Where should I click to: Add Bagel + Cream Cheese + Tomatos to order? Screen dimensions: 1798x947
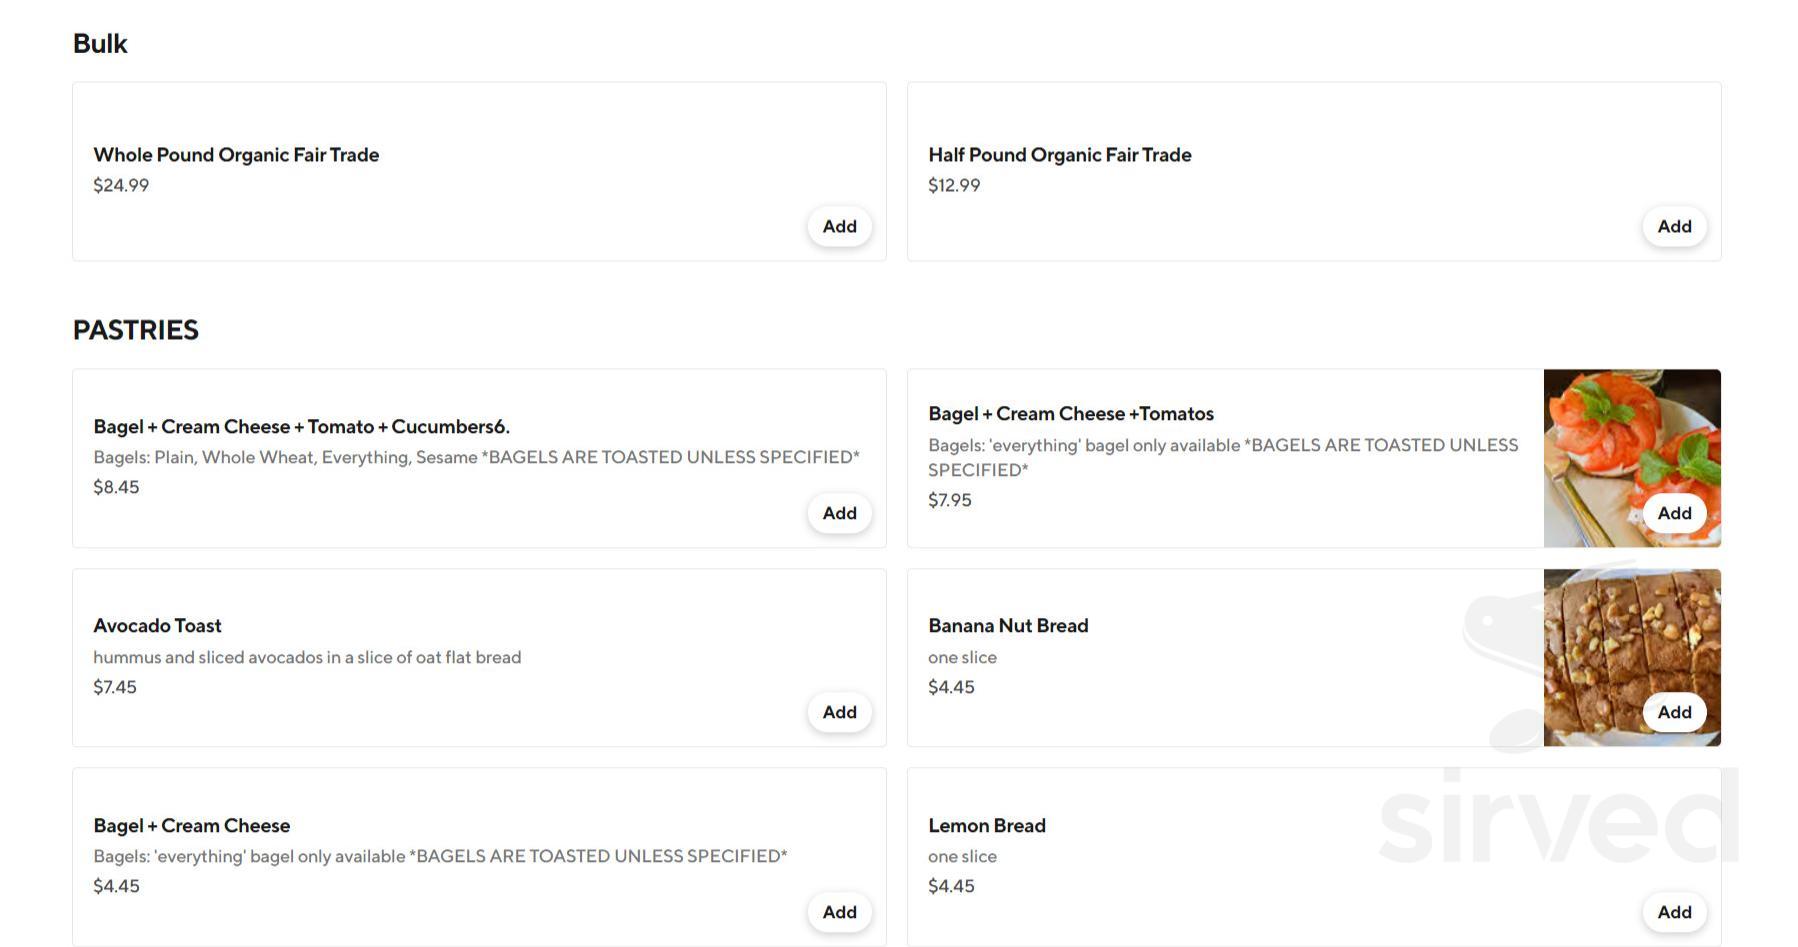[x=1674, y=513]
